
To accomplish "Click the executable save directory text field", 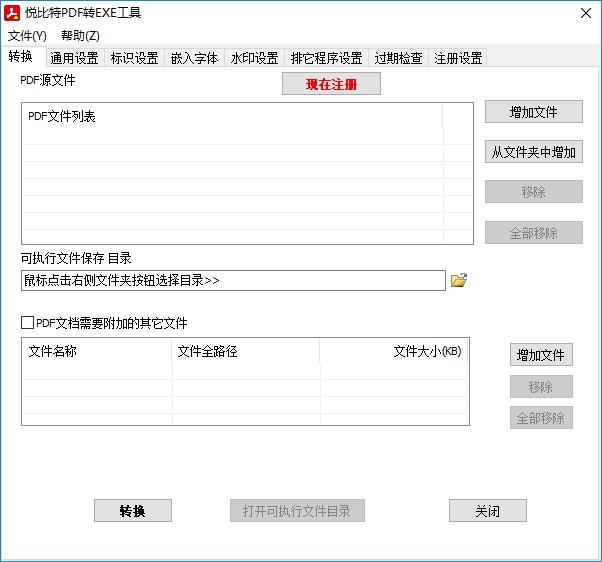I will click(x=232, y=281).
